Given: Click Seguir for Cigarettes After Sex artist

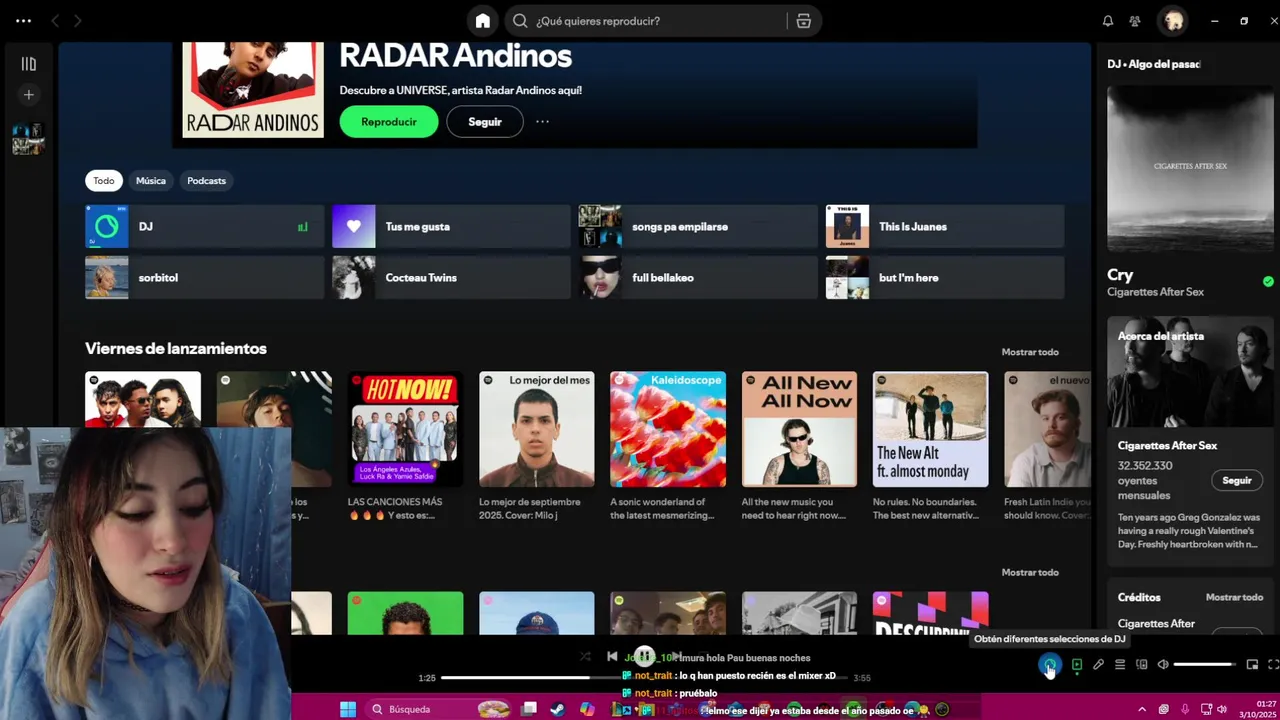Looking at the screenshot, I should tap(1237, 481).
